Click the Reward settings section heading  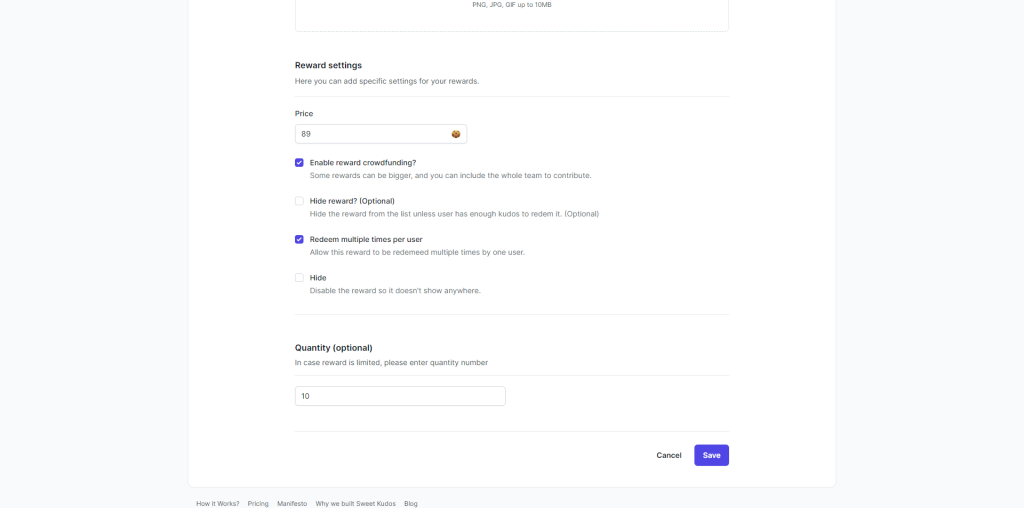click(328, 65)
